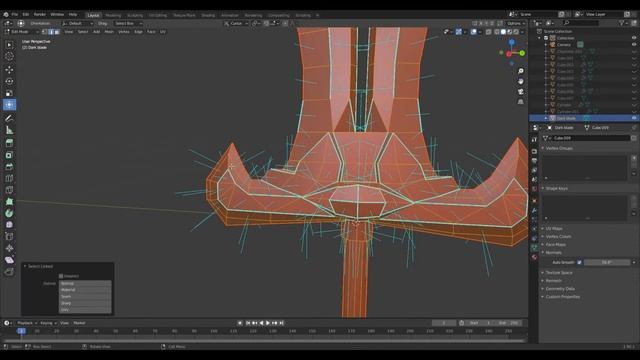Open Modifier properties wrench tab
Viewport: 640px width, 360px height.
tap(534, 210)
